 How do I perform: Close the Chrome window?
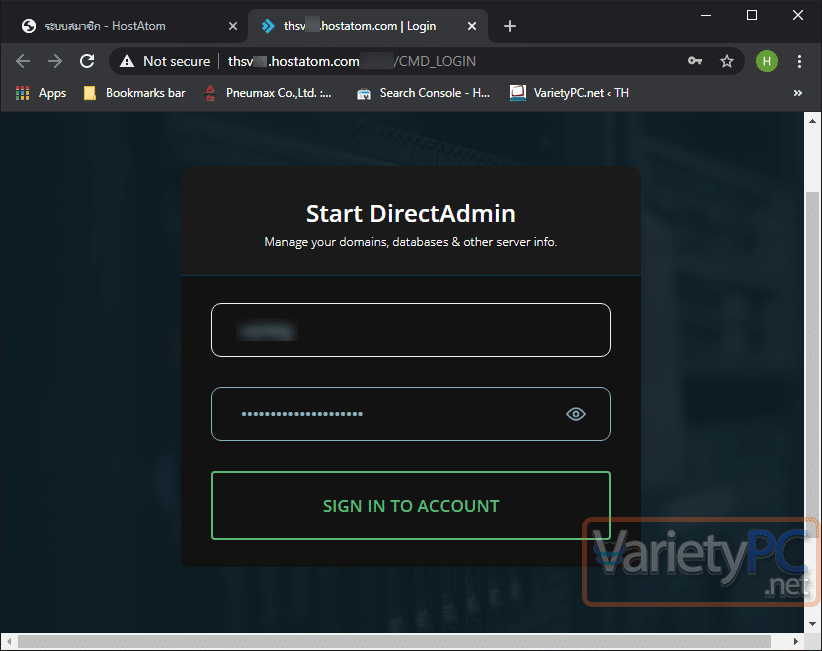797,15
